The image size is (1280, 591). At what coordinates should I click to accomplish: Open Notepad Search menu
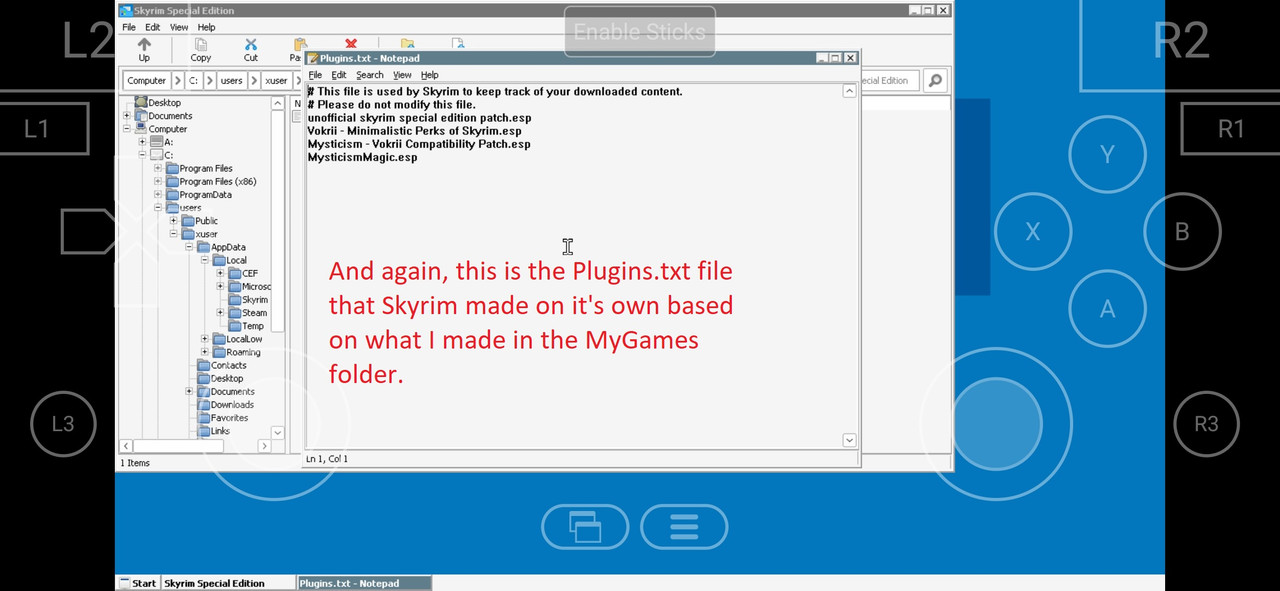point(369,75)
